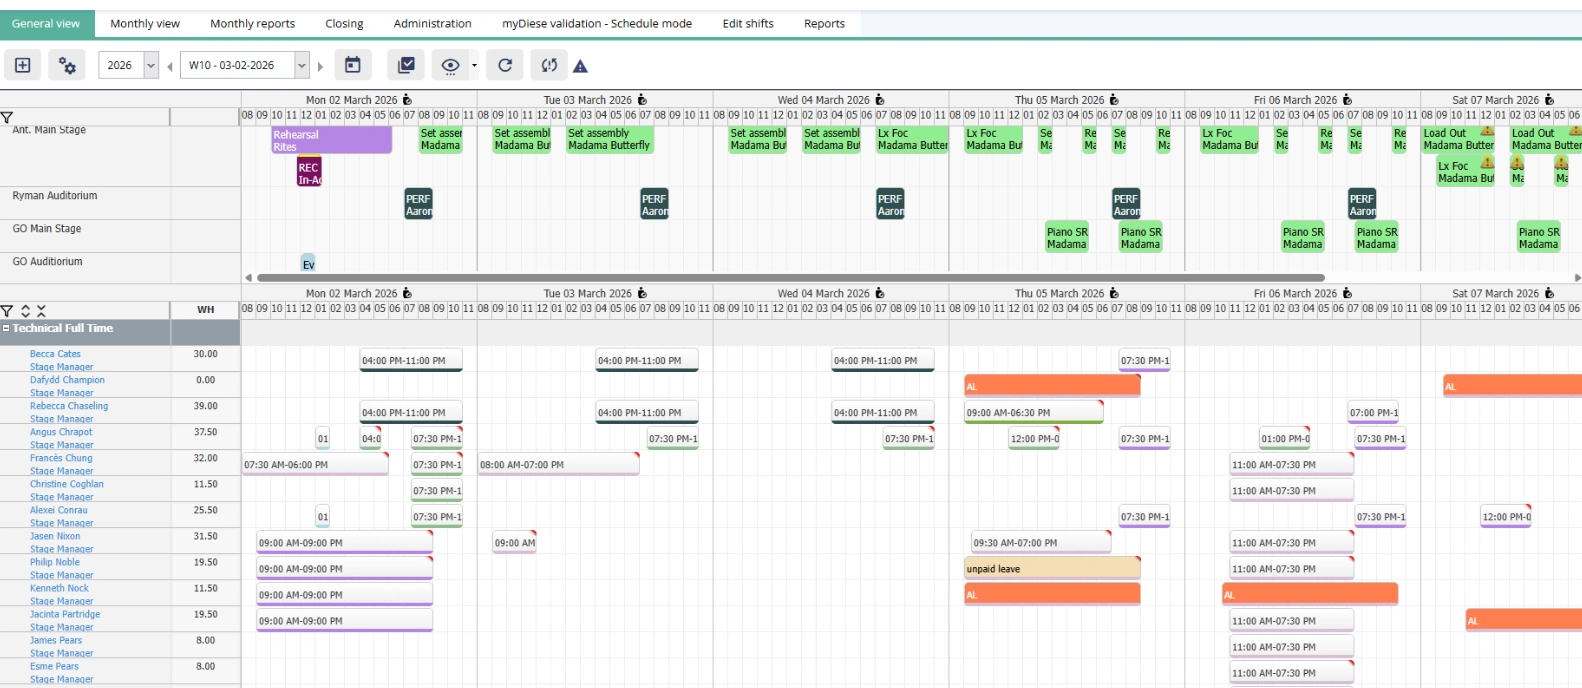Toggle the eye visibility button
The image size is (1582, 688).
[x=450, y=66]
